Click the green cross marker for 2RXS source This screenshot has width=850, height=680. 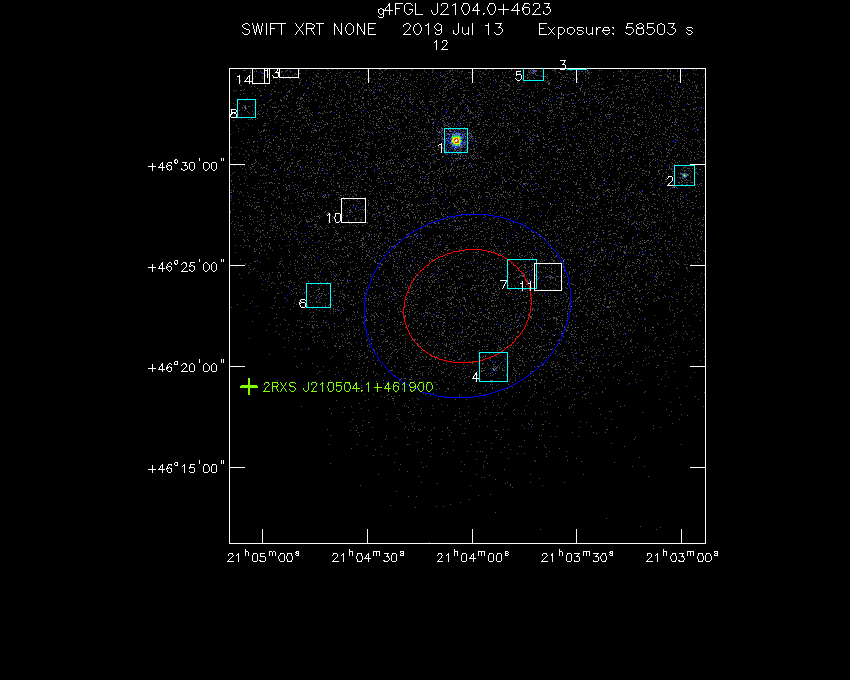[x=249, y=387]
